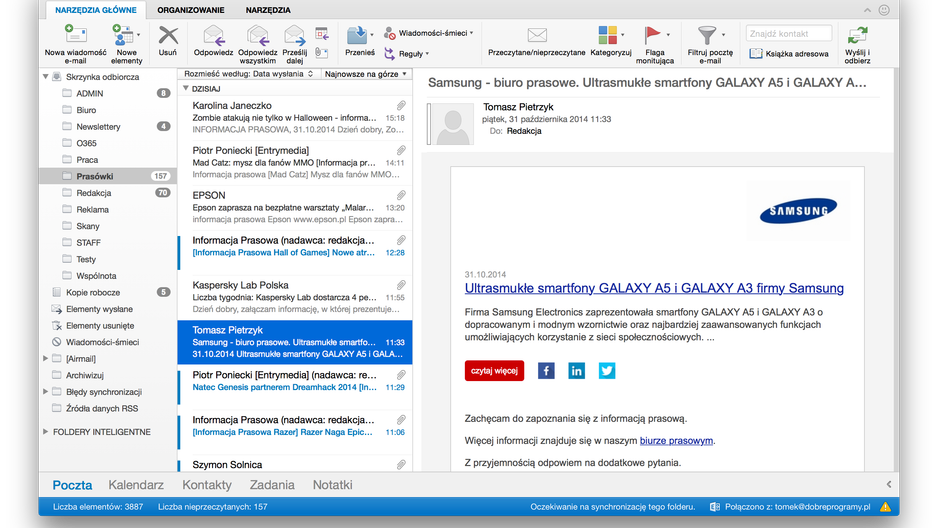Create a new e-mail with Nowa wiadomość

point(75,44)
